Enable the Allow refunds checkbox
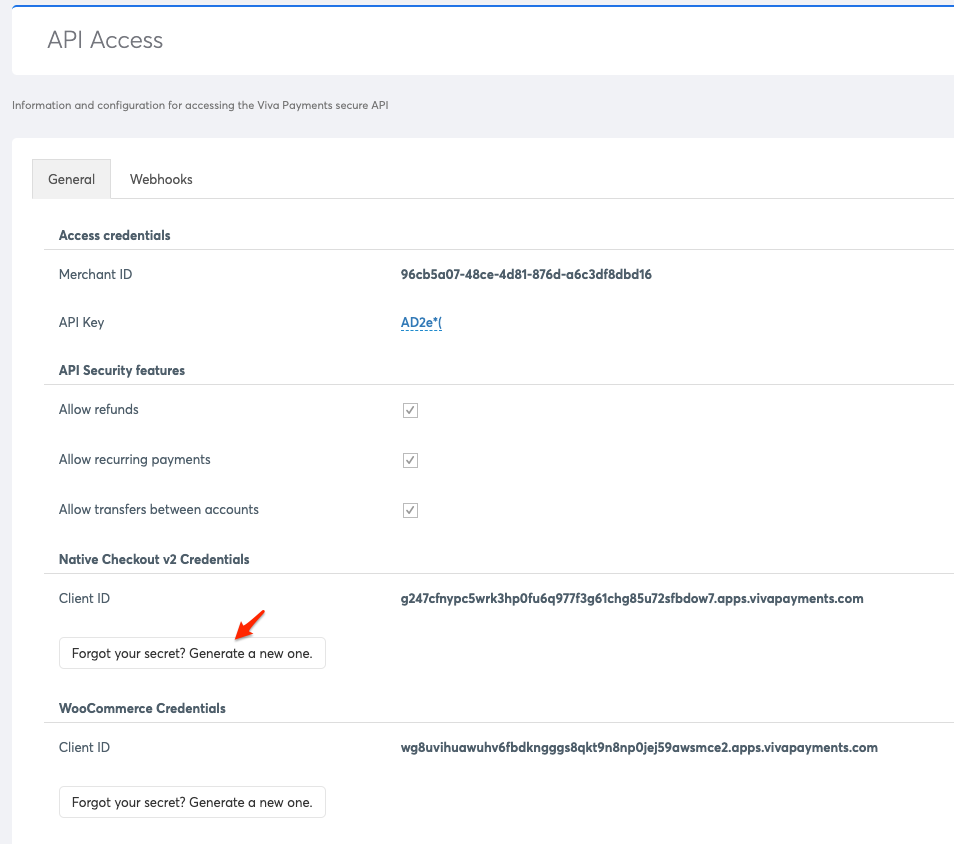The height and width of the screenshot is (844, 954). point(410,410)
